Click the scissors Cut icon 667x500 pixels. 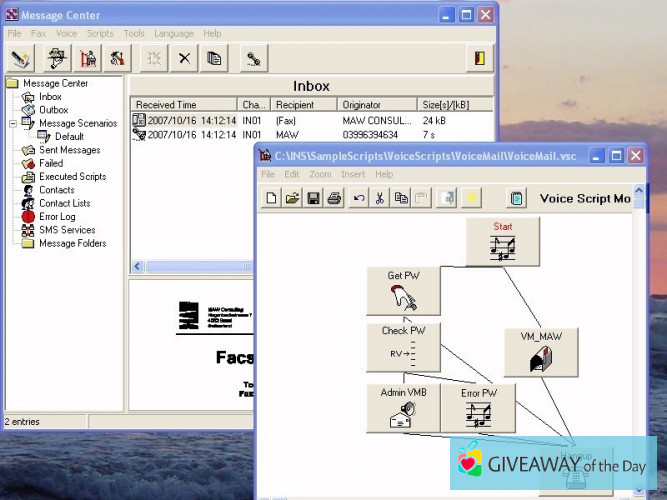coord(380,198)
